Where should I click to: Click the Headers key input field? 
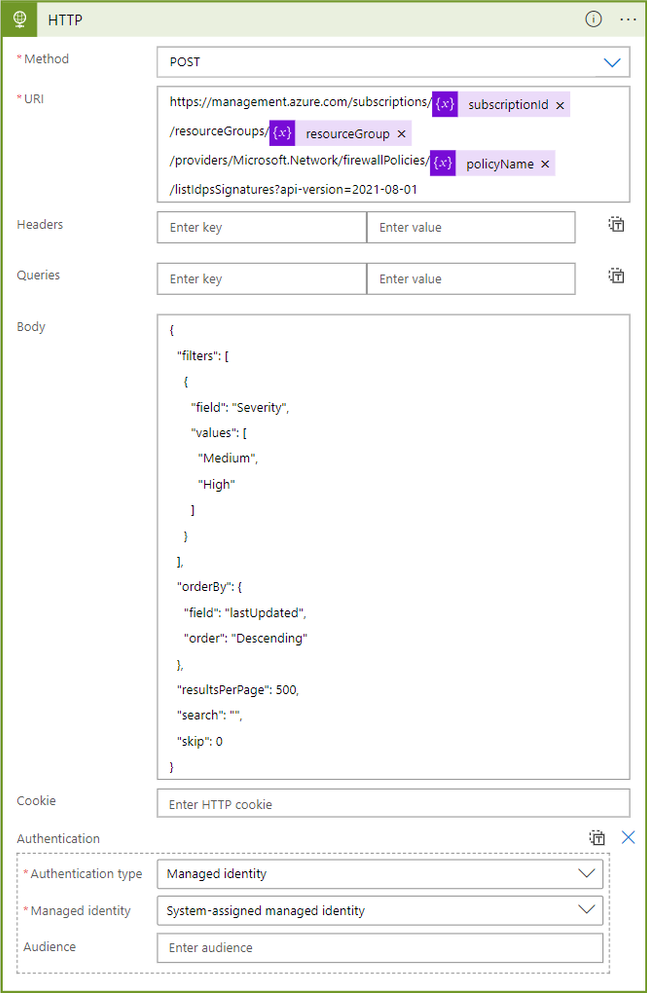(x=261, y=227)
